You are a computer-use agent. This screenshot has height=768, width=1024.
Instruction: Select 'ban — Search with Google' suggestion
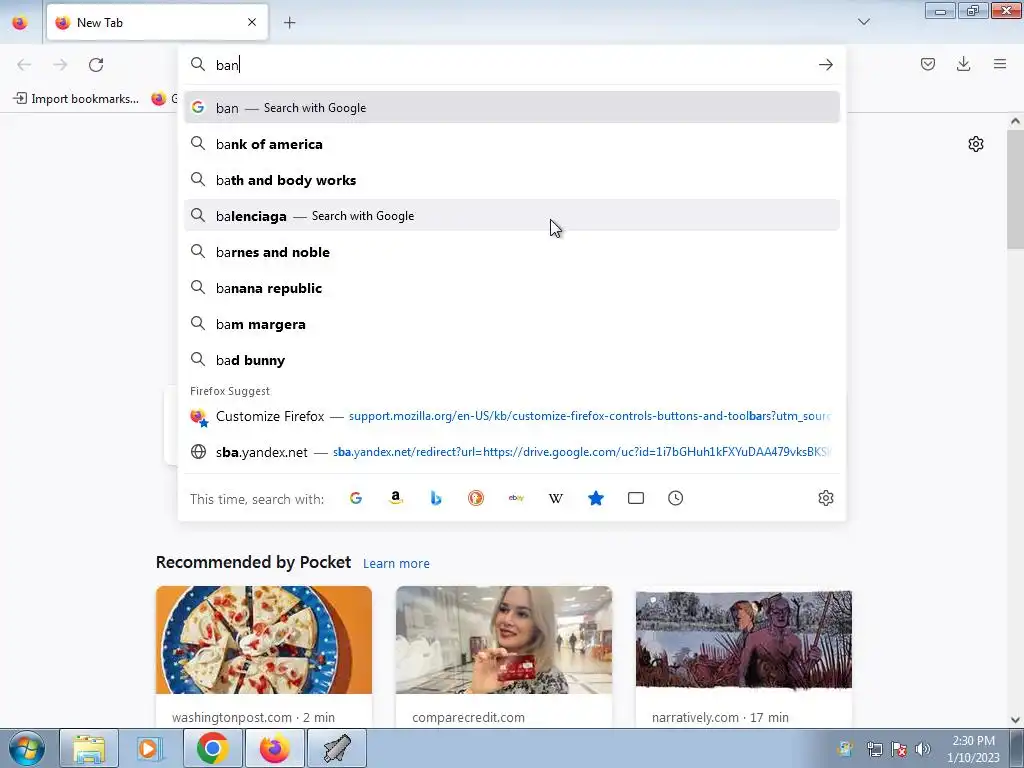[512, 108]
